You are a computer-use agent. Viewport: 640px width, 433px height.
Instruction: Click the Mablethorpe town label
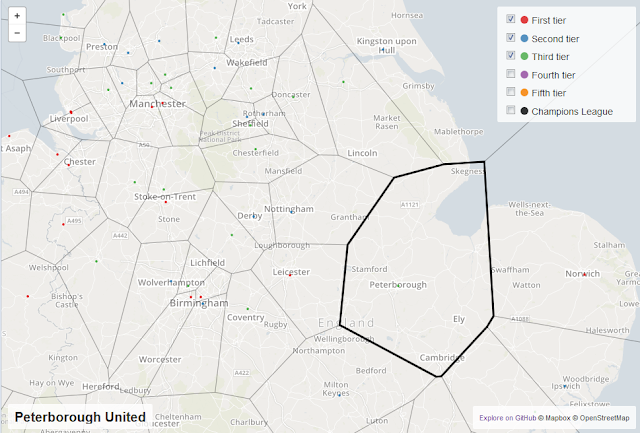(458, 132)
